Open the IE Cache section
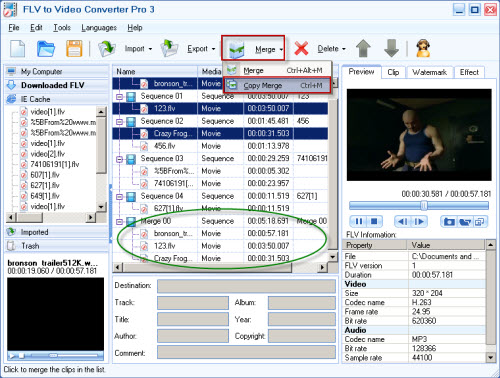 coord(57,99)
